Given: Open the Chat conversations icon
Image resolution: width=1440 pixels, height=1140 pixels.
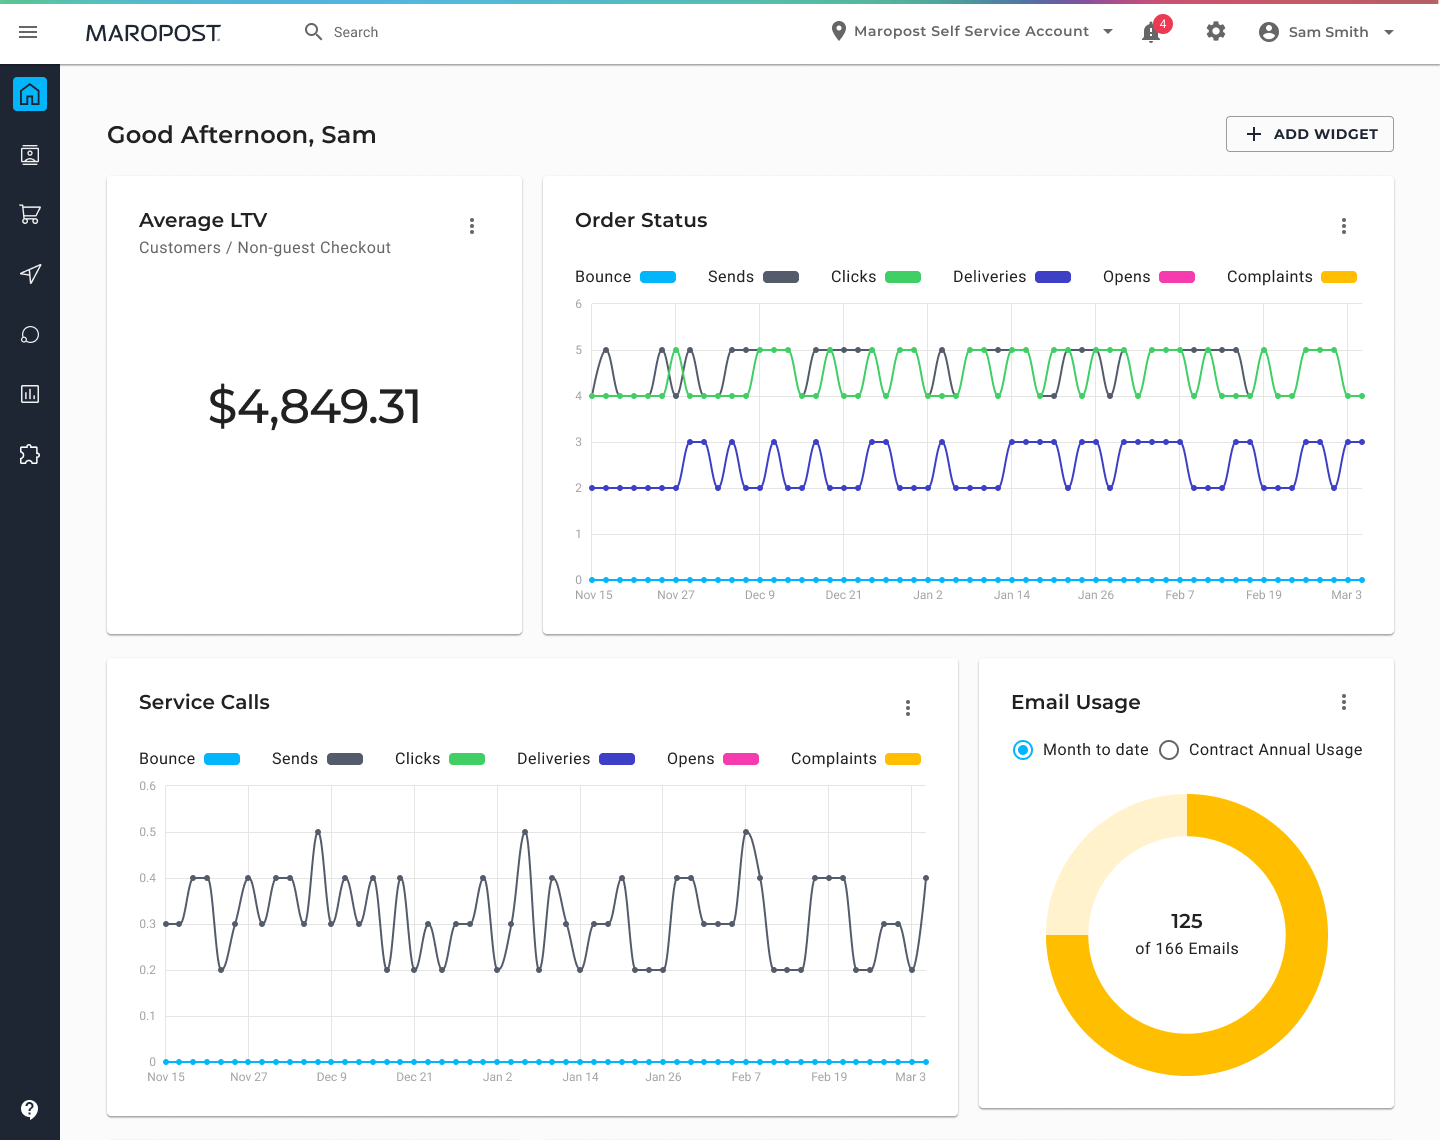Looking at the screenshot, I should click(x=30, y=334).
